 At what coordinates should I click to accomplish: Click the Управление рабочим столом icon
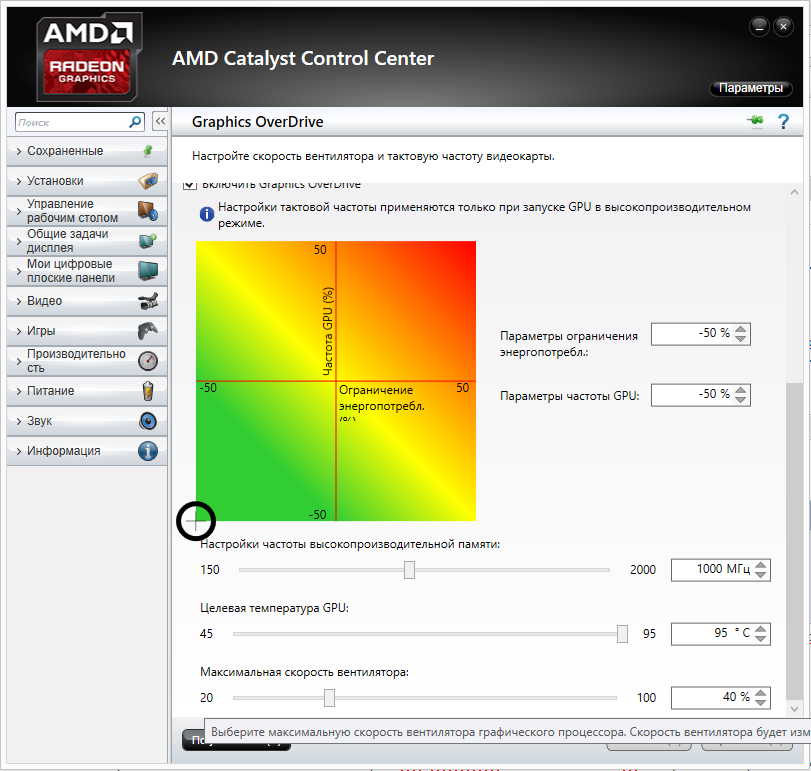coord(148,211)
